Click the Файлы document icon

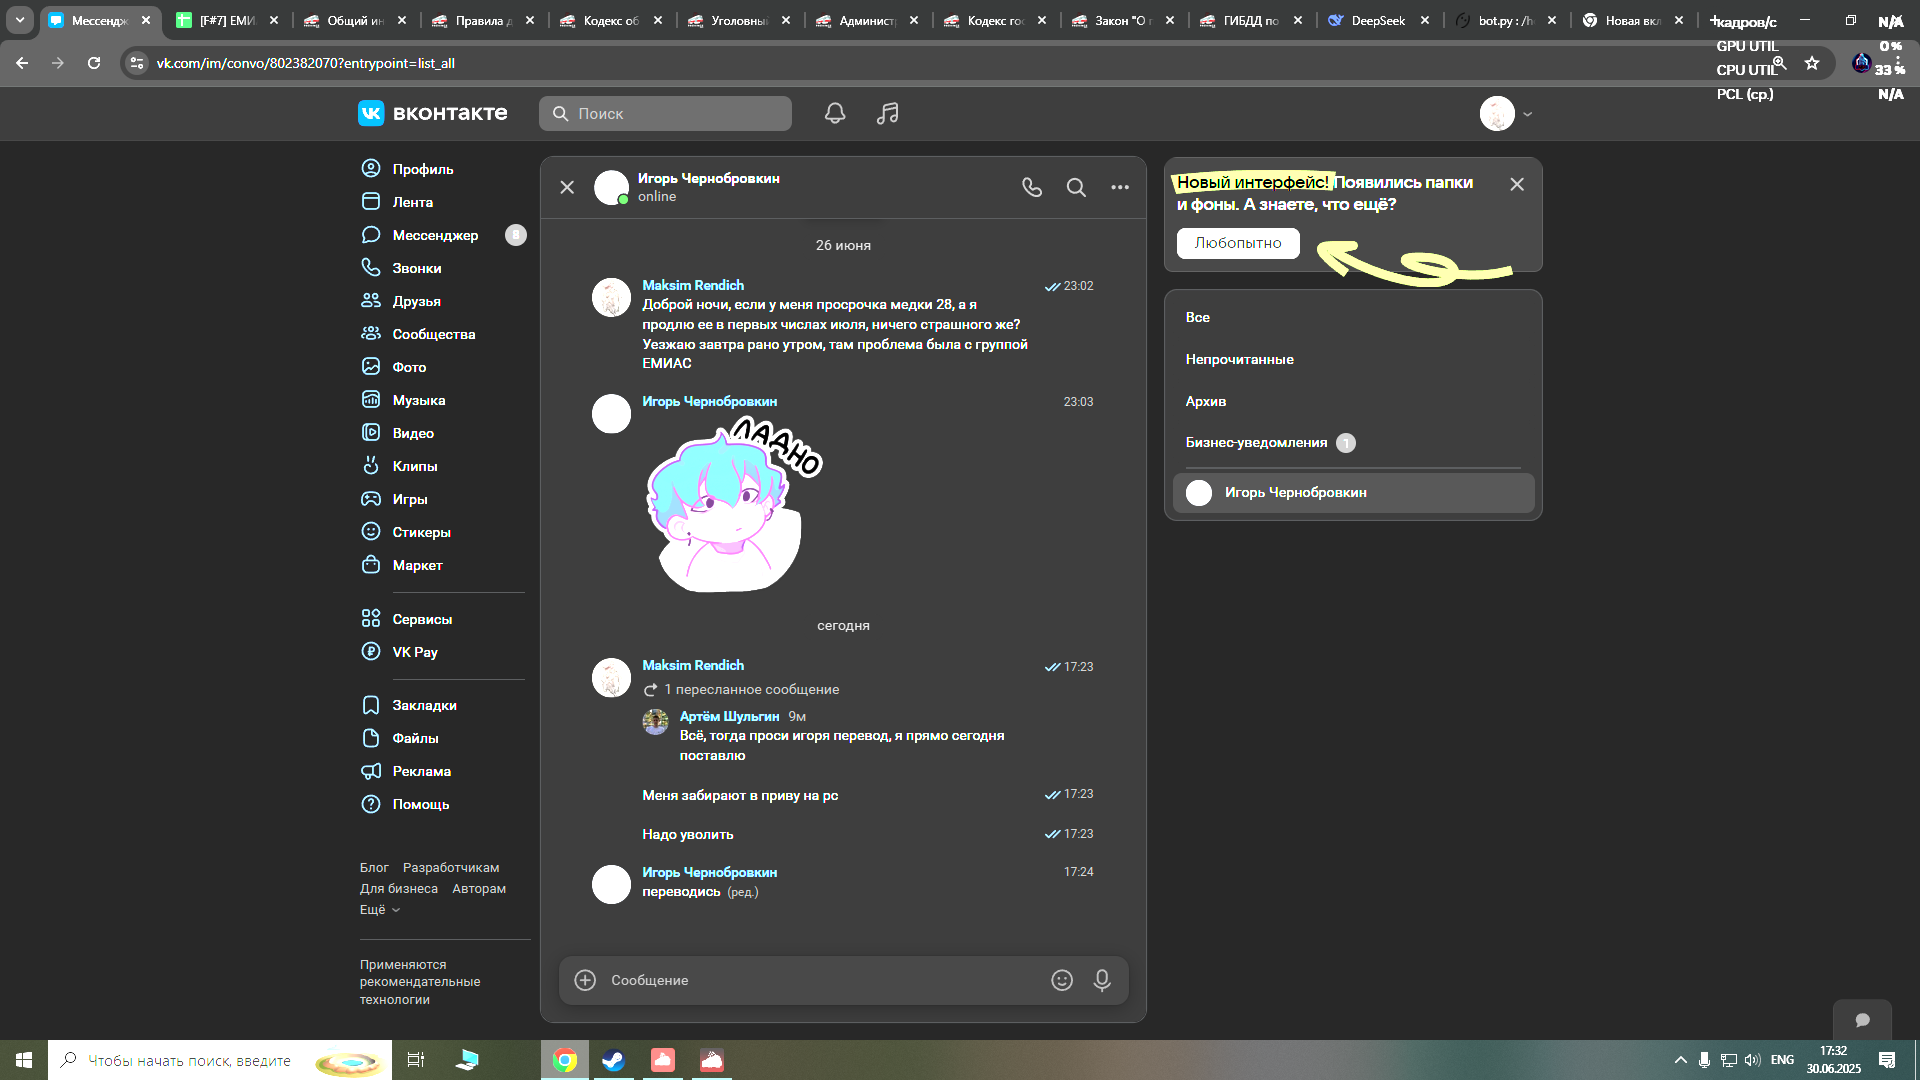[371, 738]
